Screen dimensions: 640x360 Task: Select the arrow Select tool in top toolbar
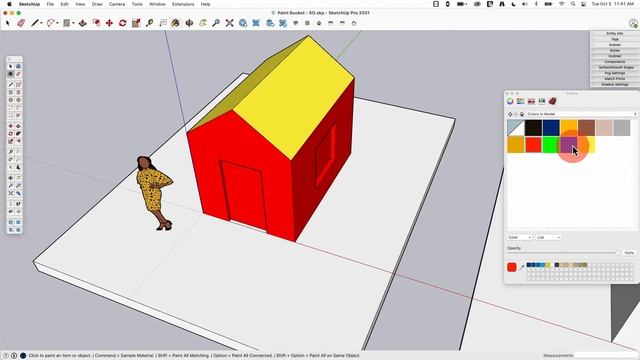[x=8, y=23]
